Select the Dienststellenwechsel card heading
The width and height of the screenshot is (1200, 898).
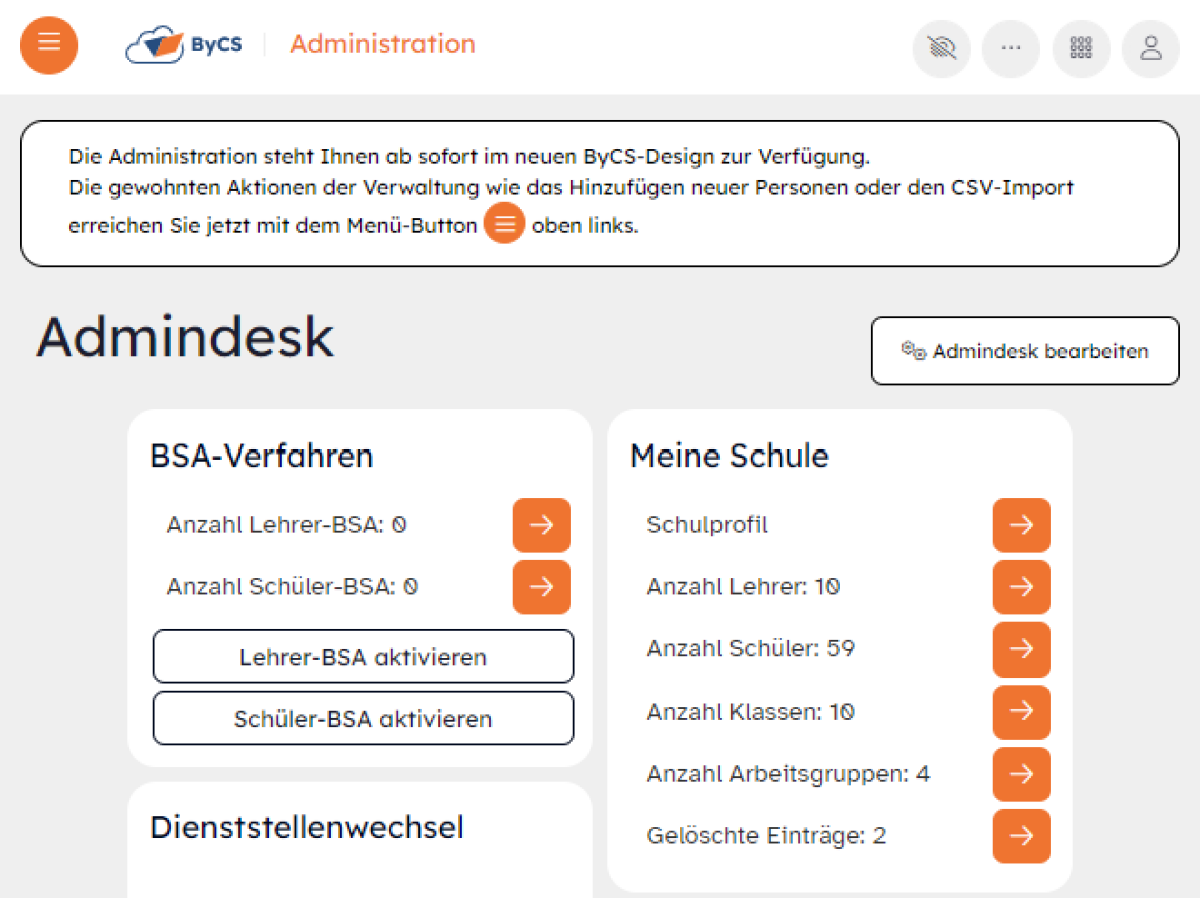pos(307,828)
